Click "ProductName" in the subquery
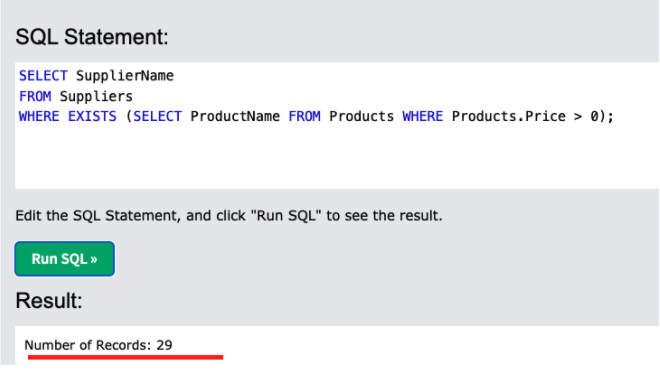This screenshot has height=370, width=660. point(235,116)
